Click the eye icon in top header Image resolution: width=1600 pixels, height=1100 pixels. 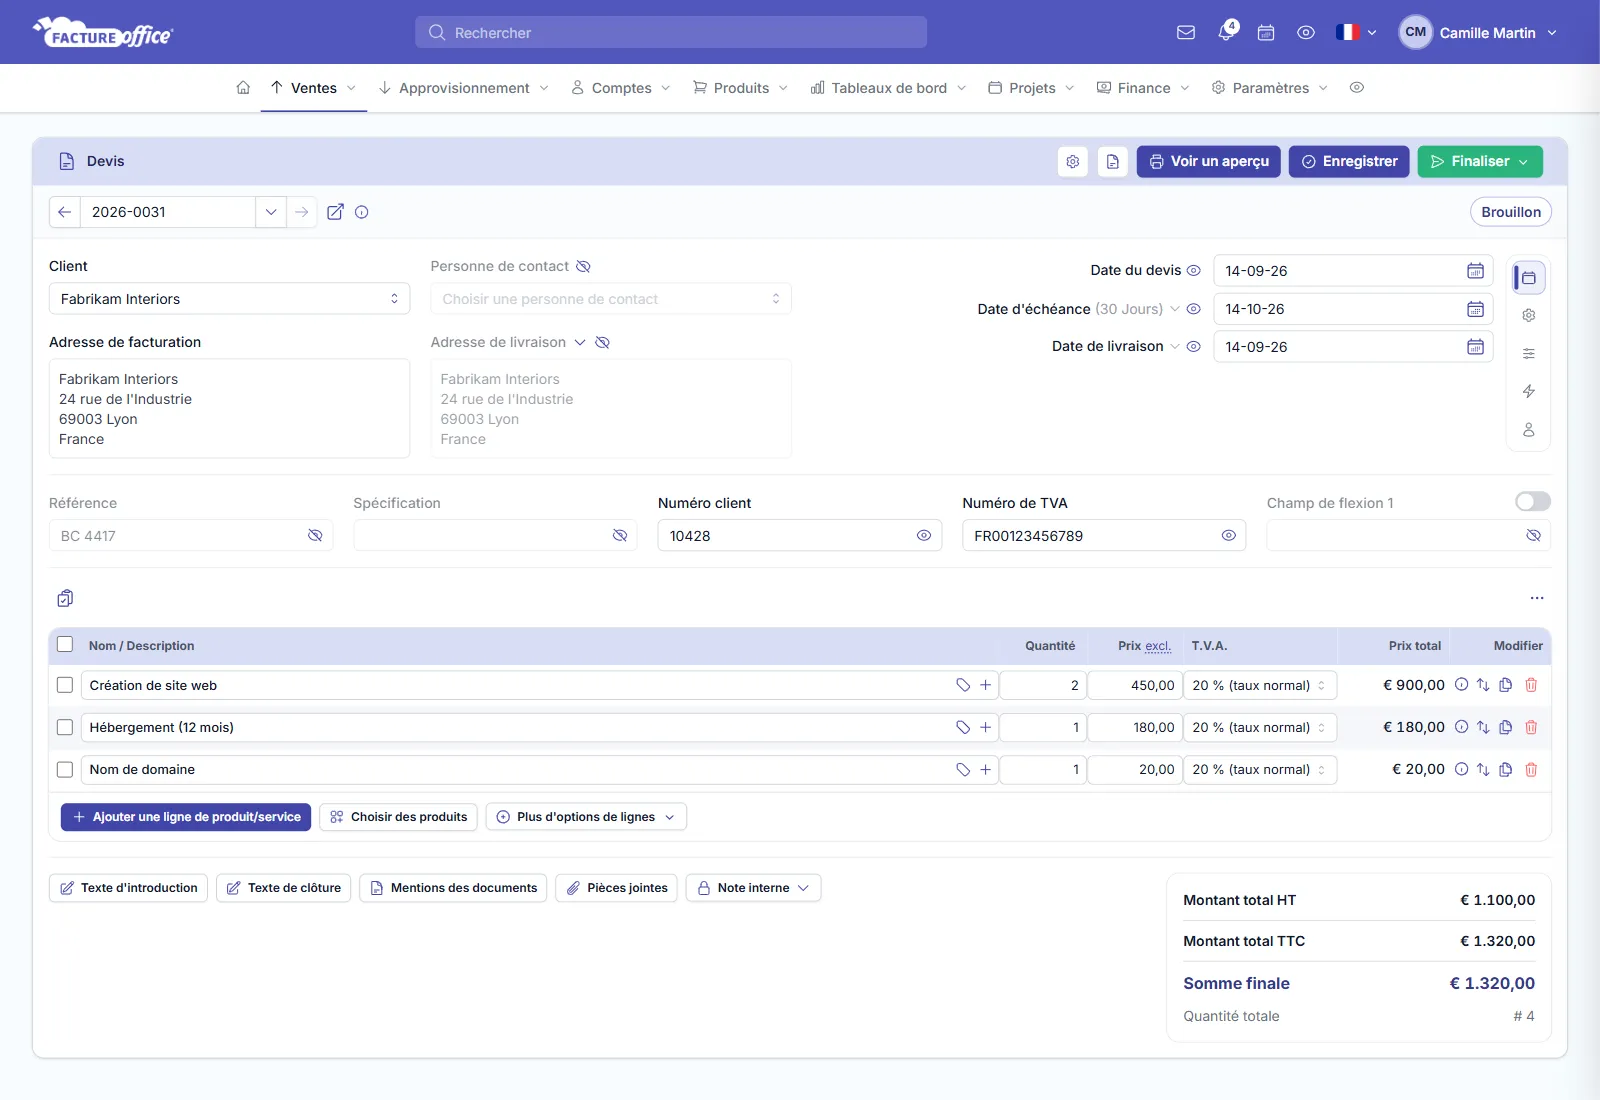coord(1306,32)
